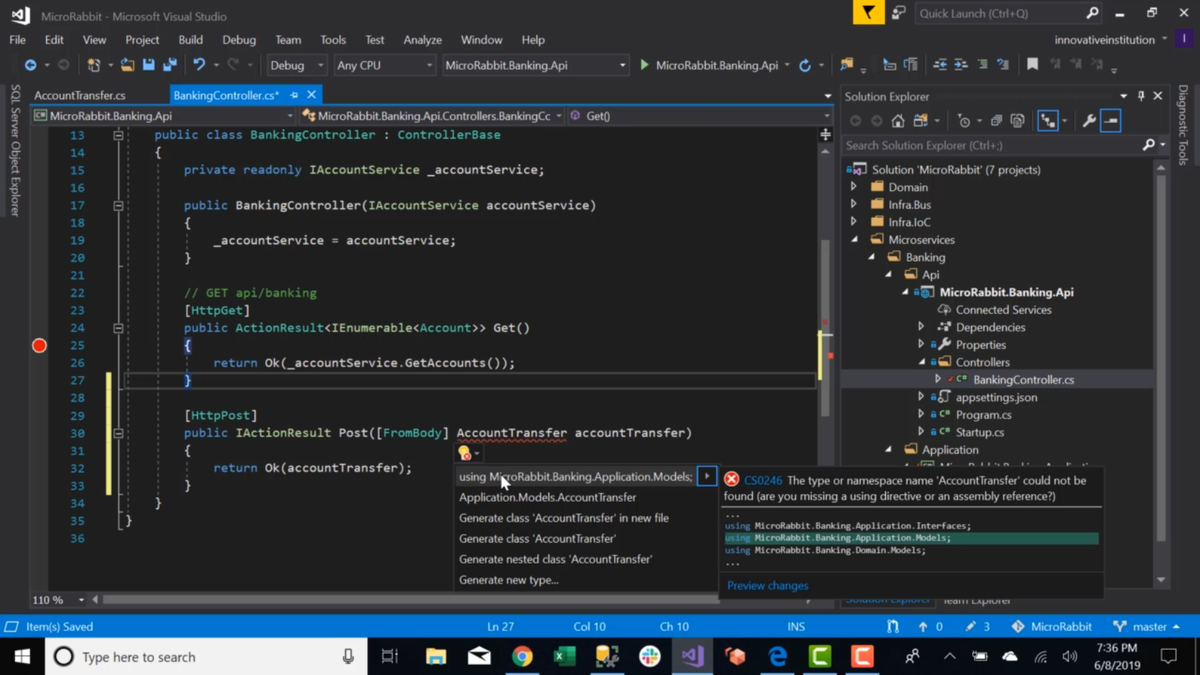1200x675 pixels.
Task: Switch to the AccountTransfer.cs tab
Action: click(x=80, y=95)
